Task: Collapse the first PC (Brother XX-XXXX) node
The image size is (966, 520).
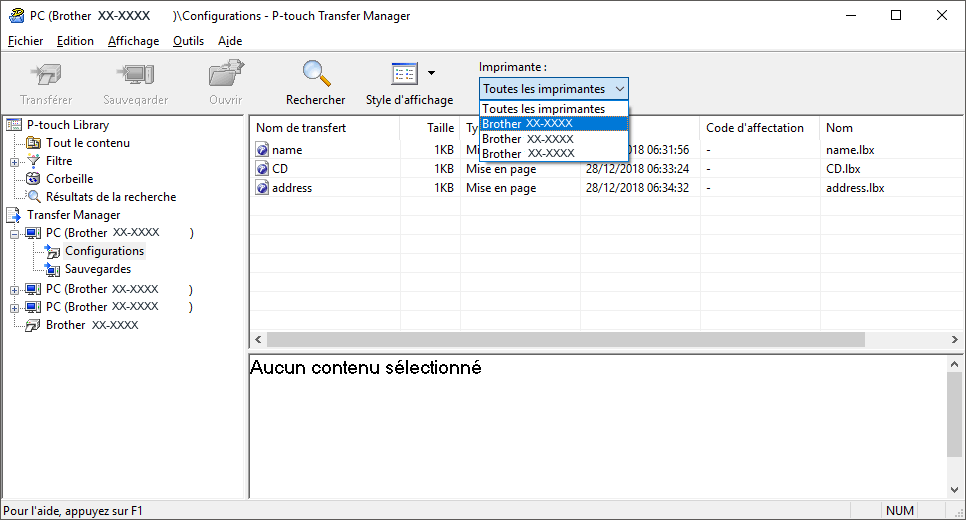Action: 14,234
